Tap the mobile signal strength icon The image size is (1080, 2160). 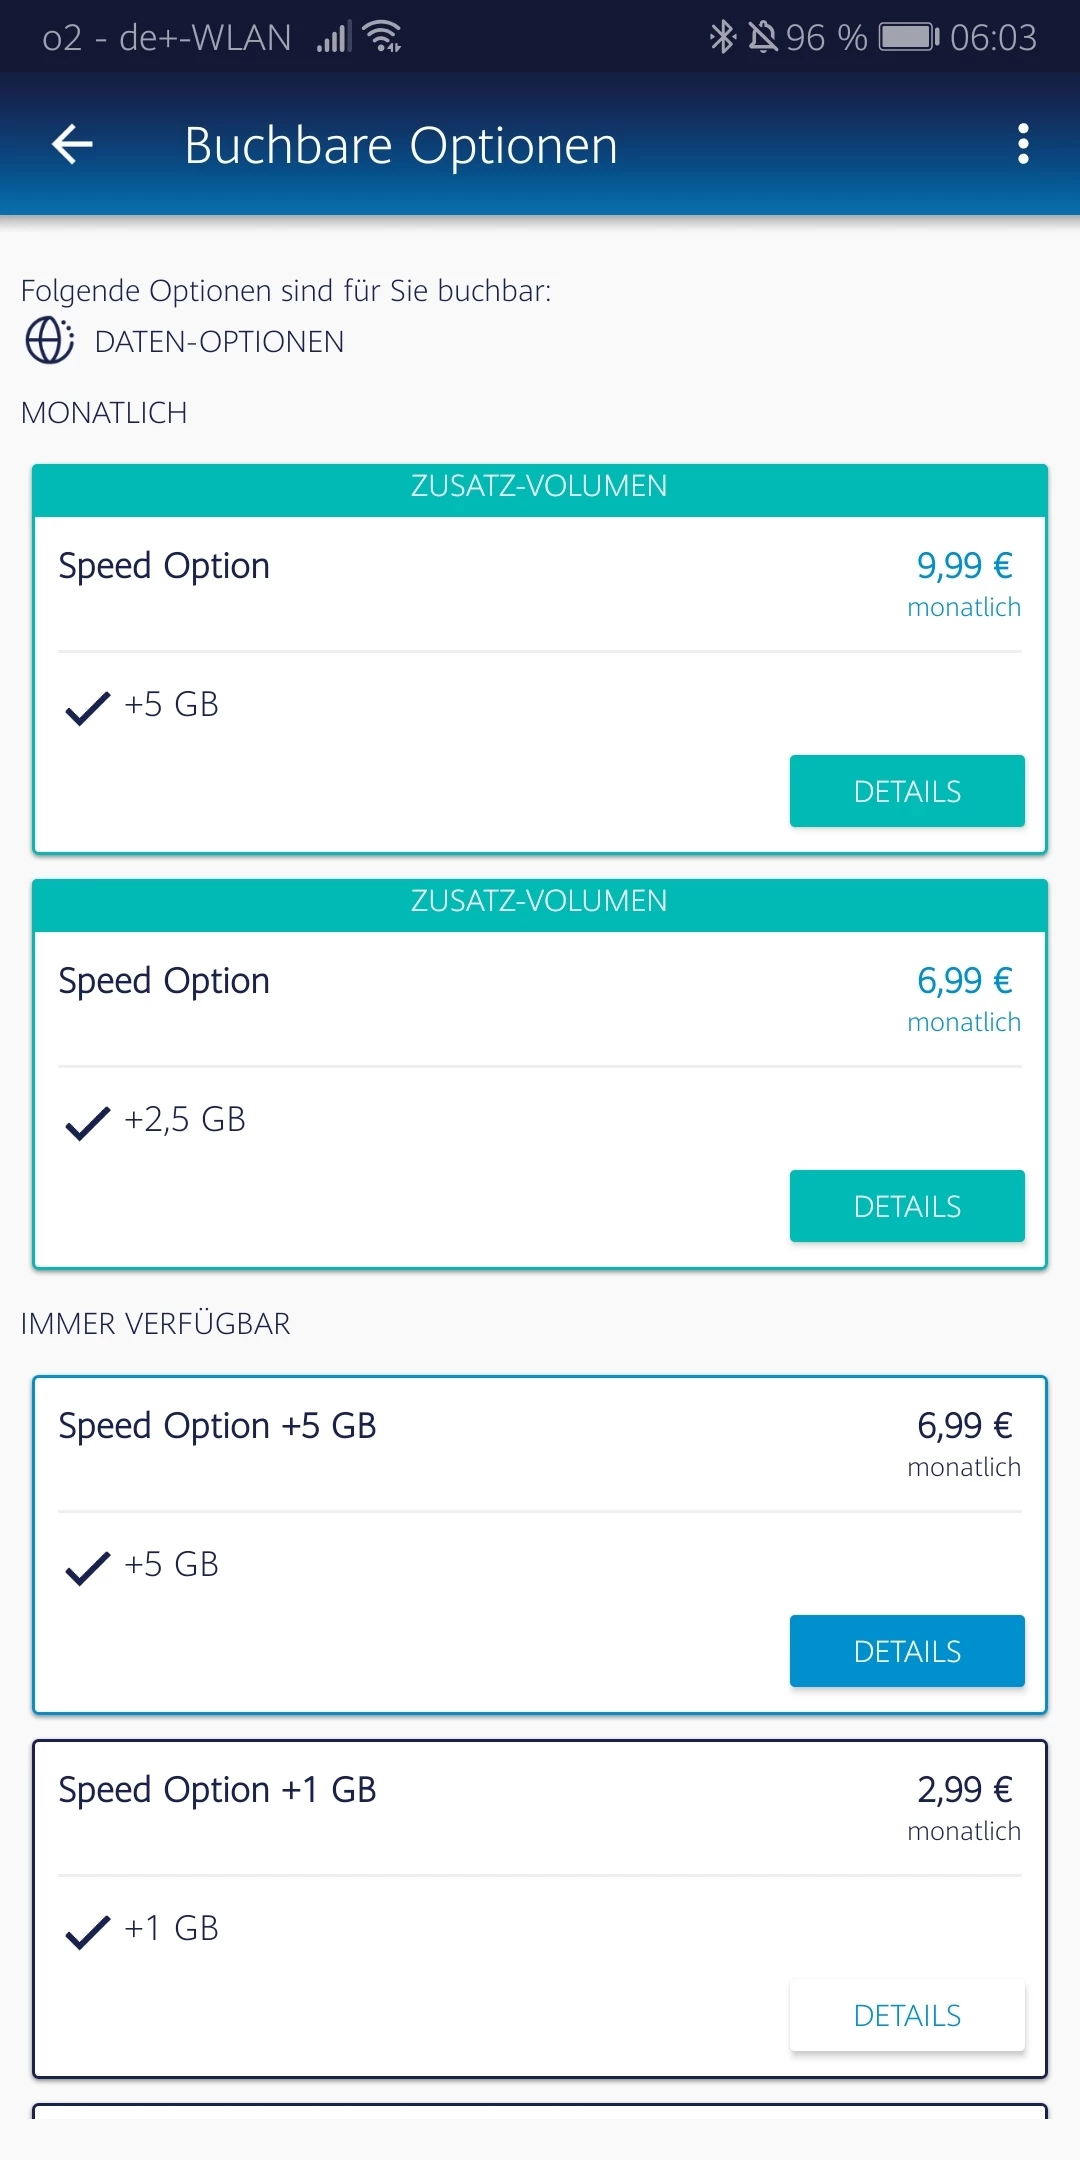[333, 38]
